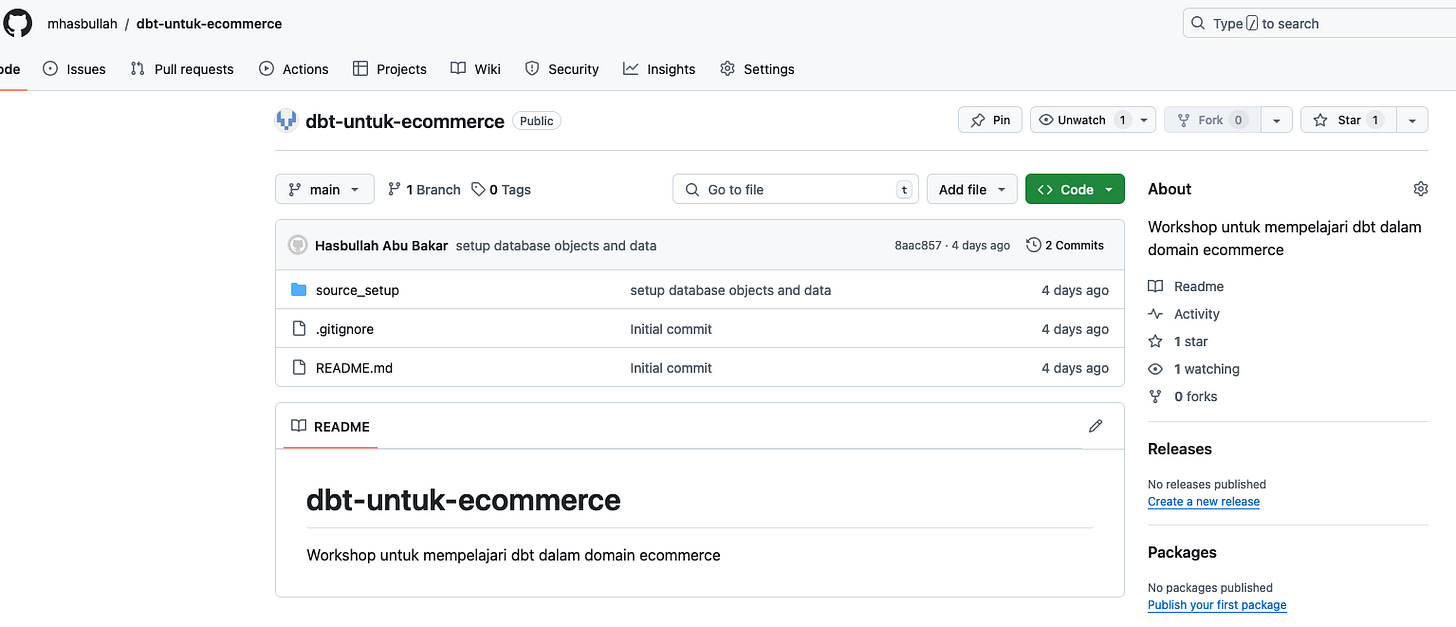Open the main branch dropdown
The height and width of the screenshot is (627, 1456).
(x=325, y=189)
